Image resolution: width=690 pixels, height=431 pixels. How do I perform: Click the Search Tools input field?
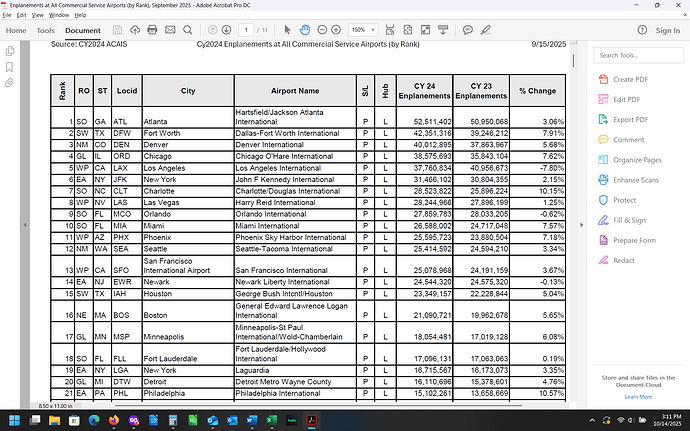click(x=637, y=55)
